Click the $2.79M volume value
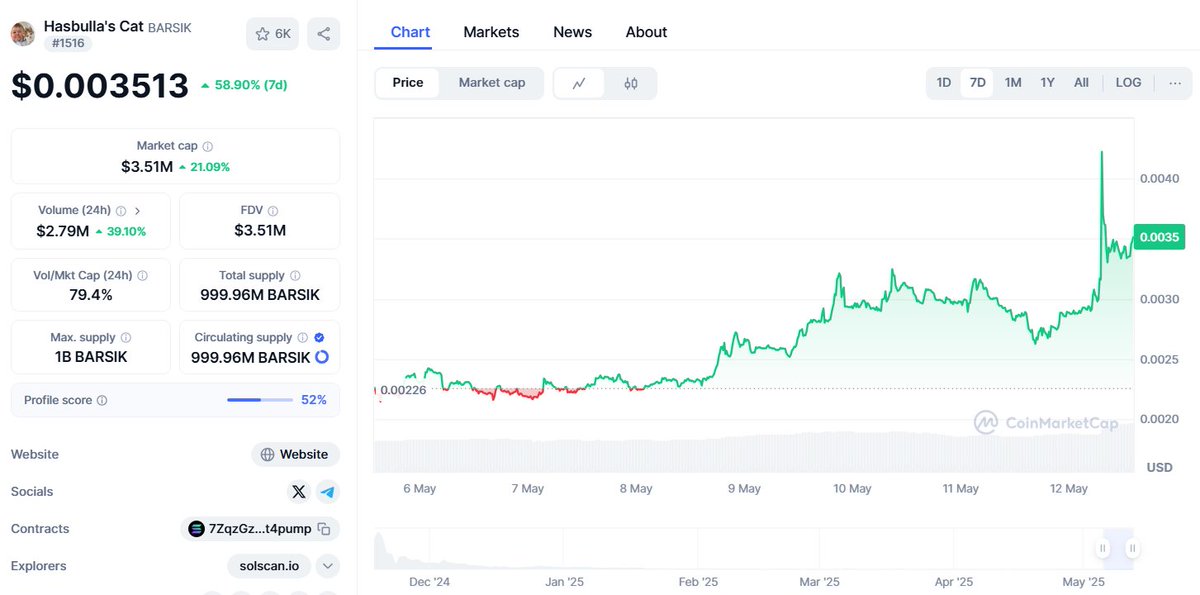Screen dimensions: 1200x595 63,231
